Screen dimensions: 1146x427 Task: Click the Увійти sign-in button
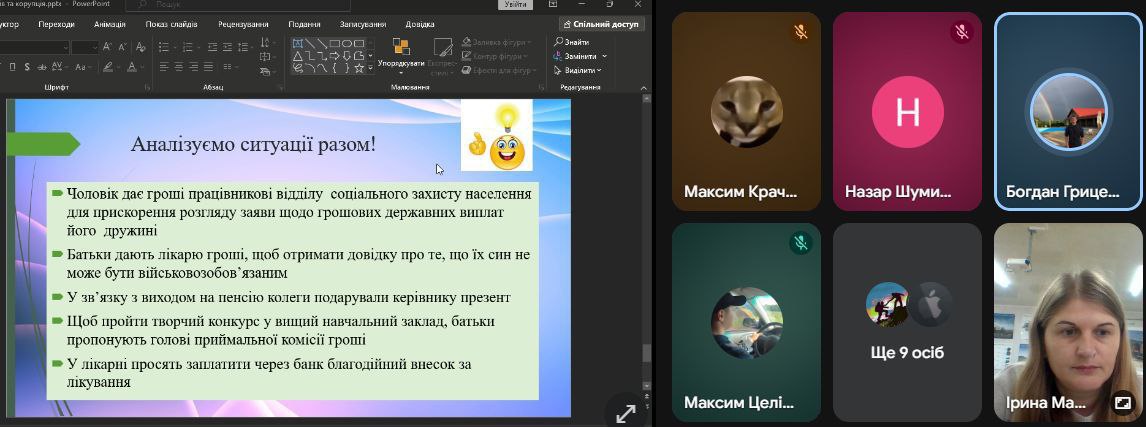(x=515, y=4)
